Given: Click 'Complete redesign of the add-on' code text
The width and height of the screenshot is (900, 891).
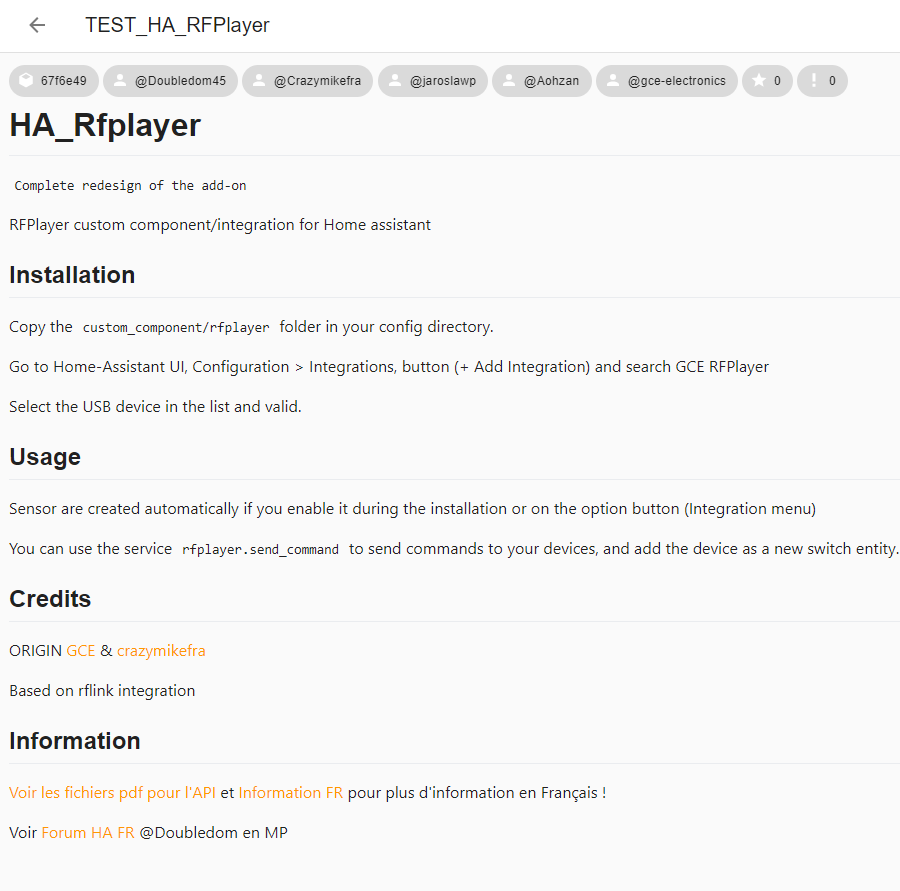Looking at the screenshot, I should (x=130, y=185).
